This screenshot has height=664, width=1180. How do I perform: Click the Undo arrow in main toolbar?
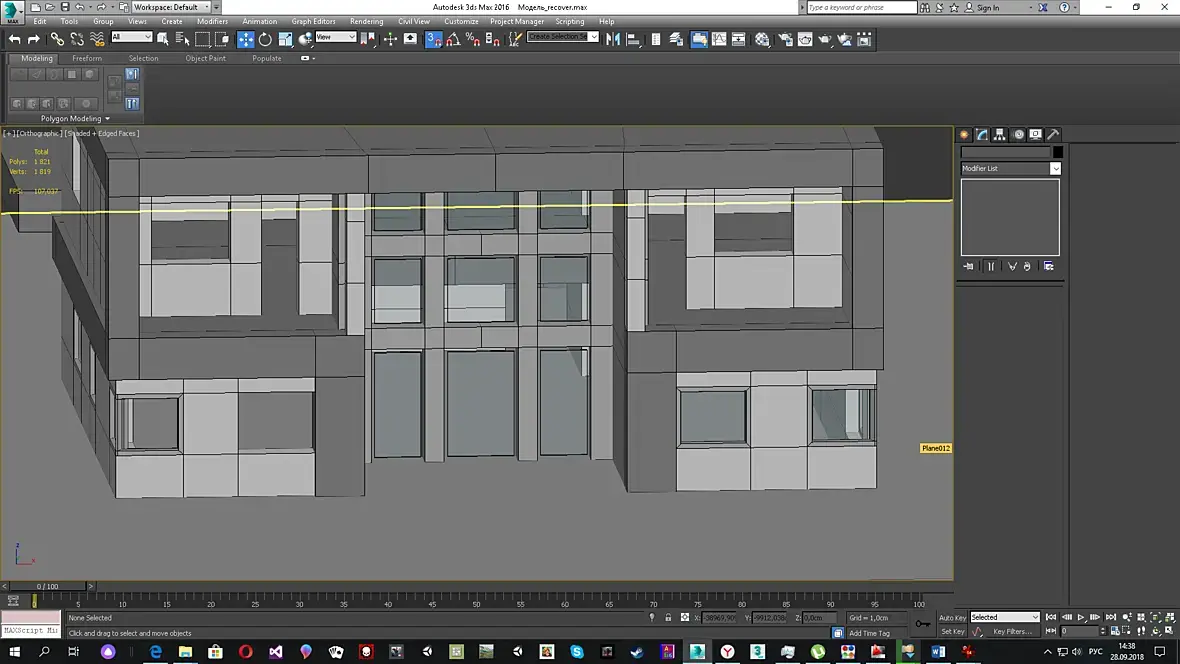click(x=15, y=39)
